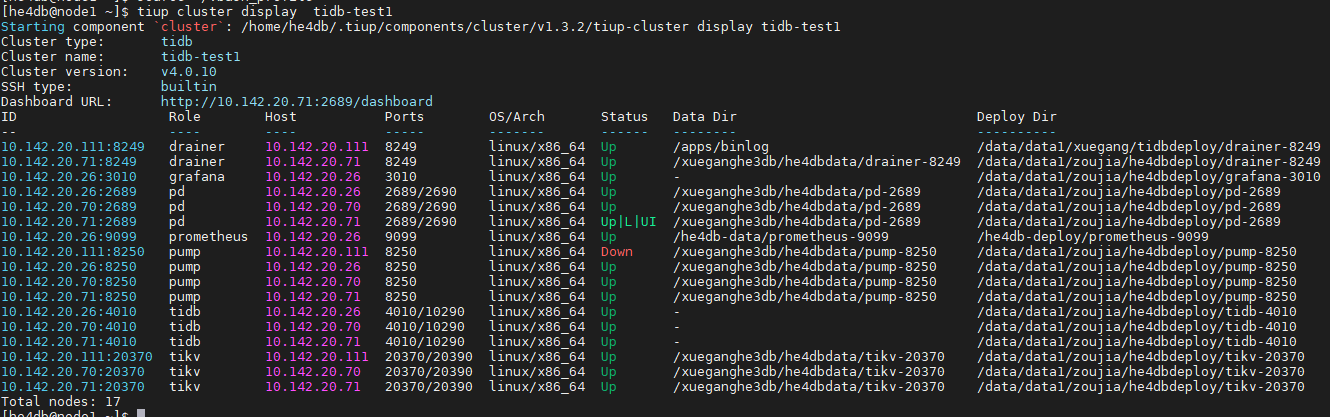Click the Role column header

[185, 117]
